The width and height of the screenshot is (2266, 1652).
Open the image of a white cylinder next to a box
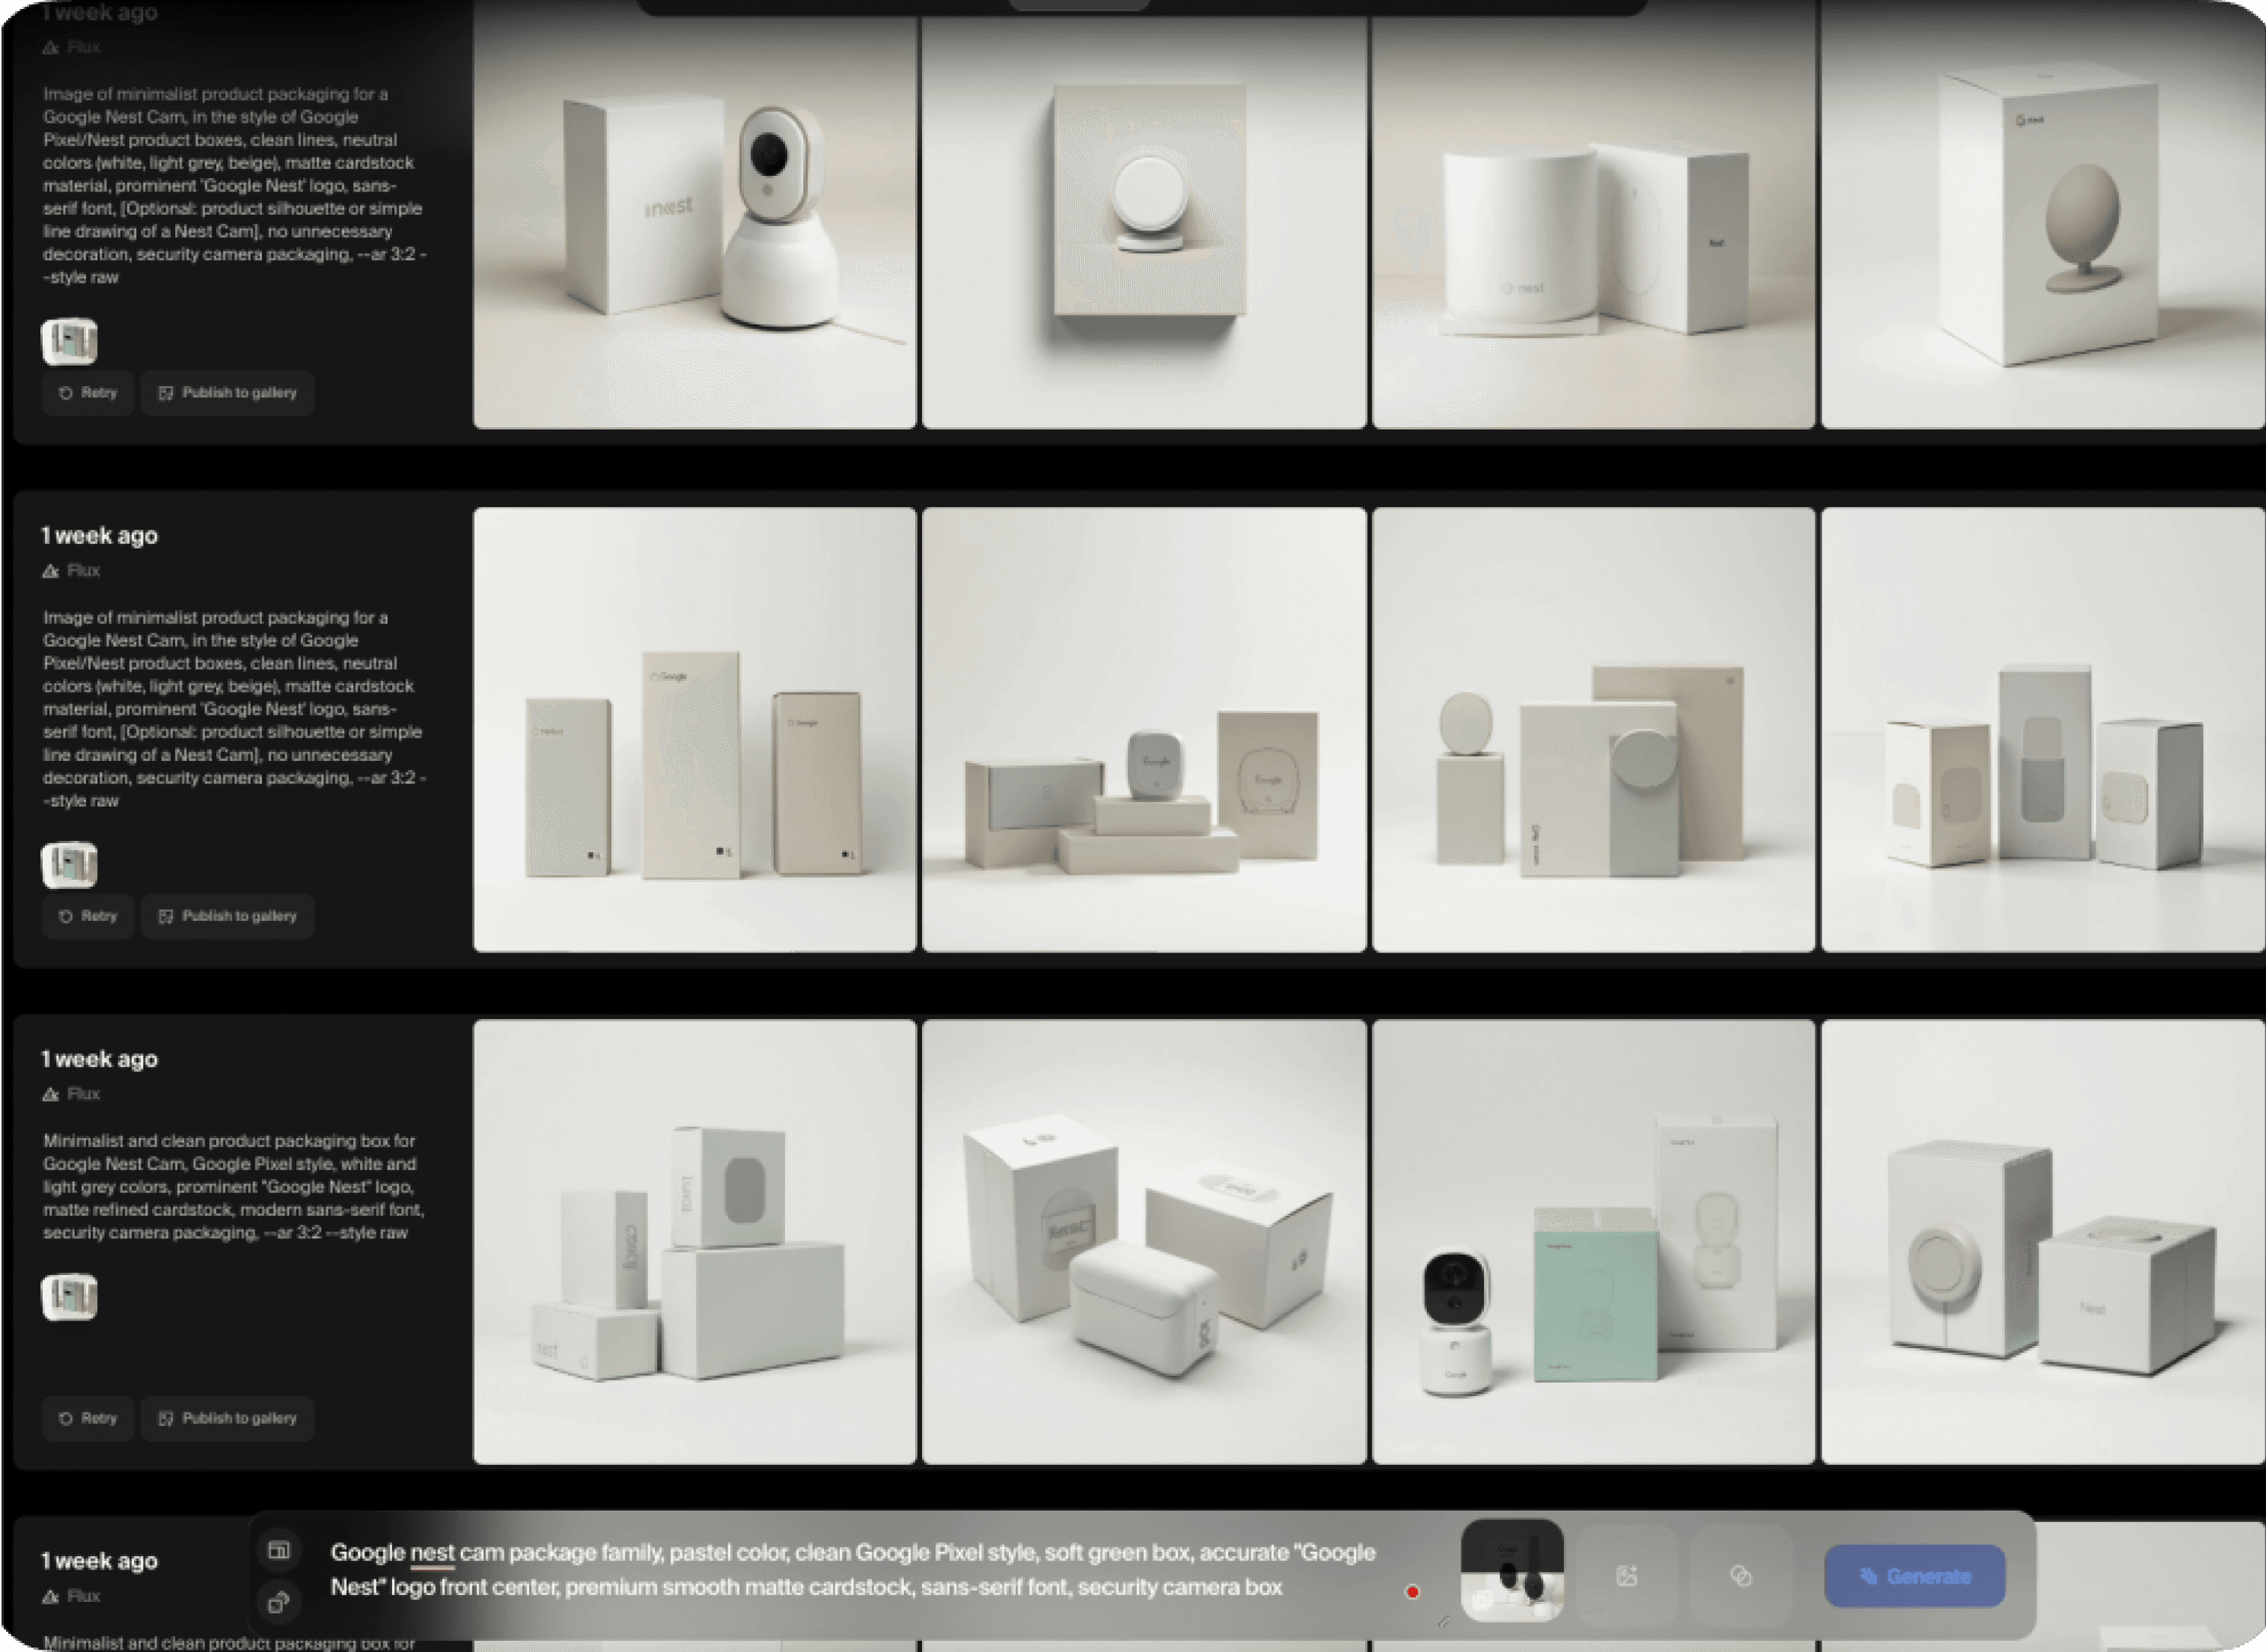1593,214
